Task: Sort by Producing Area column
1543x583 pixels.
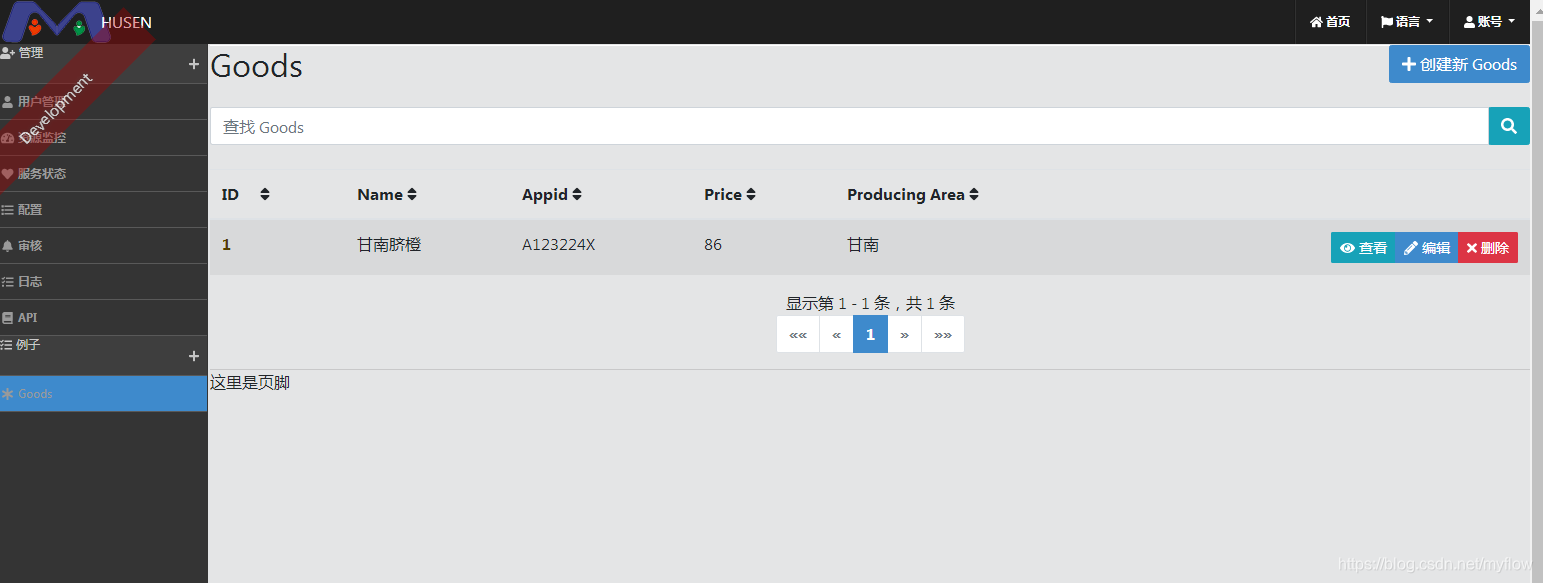Action: pos(913,195)
